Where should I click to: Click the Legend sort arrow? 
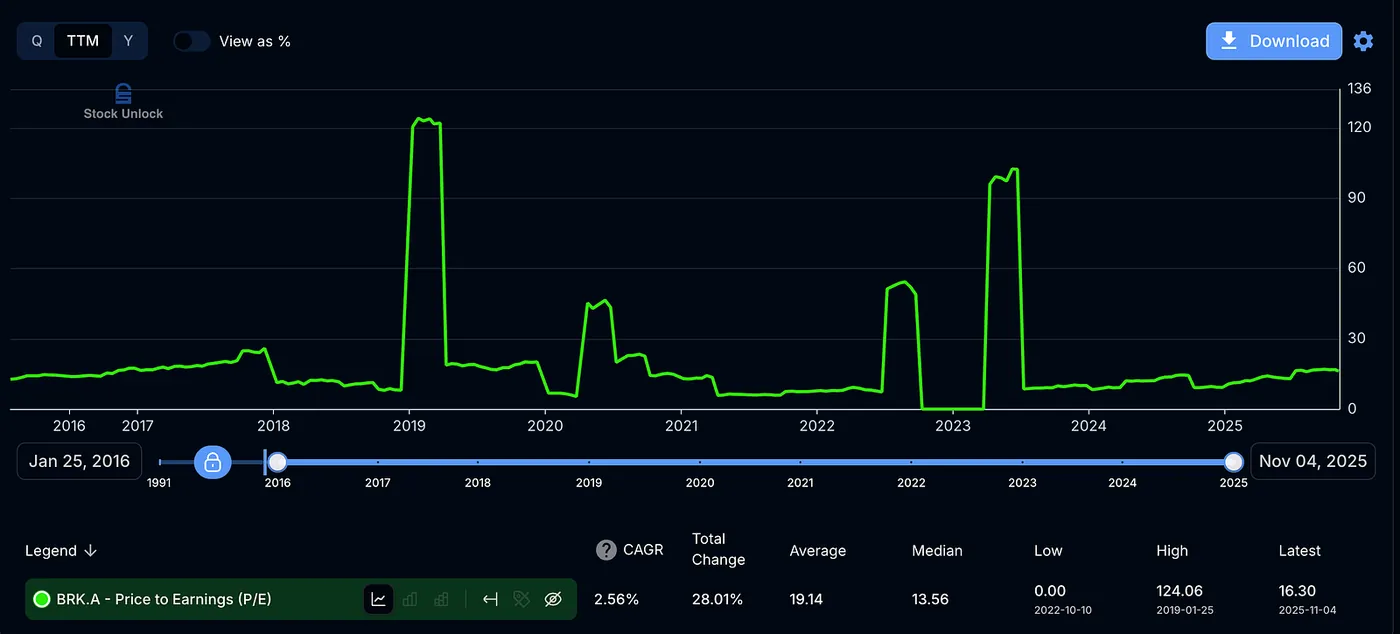coord(91,551)
